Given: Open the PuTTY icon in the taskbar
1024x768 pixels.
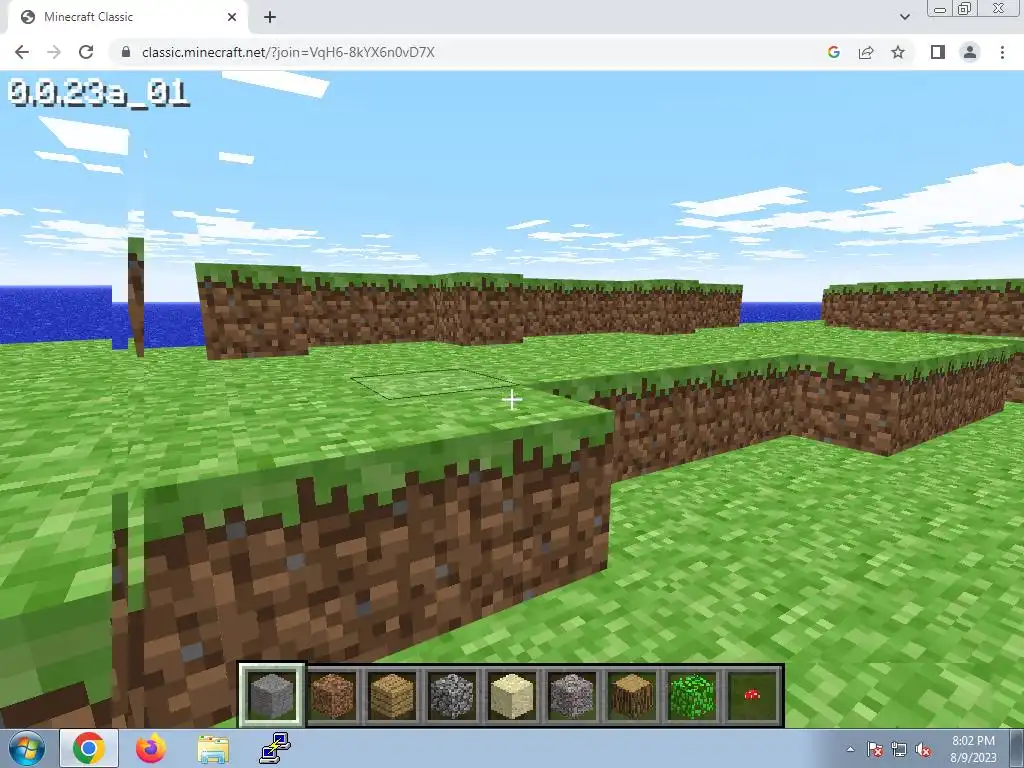Looking at the screenshot, I should pyautogui.click(x=275, y=748).
